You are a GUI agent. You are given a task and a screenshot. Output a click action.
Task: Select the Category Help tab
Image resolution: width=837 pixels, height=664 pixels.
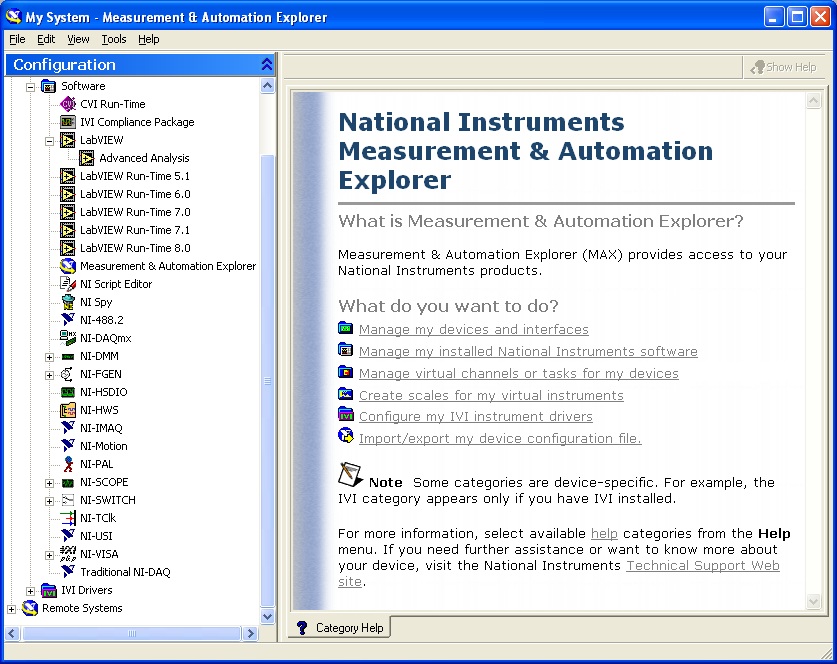340,628
